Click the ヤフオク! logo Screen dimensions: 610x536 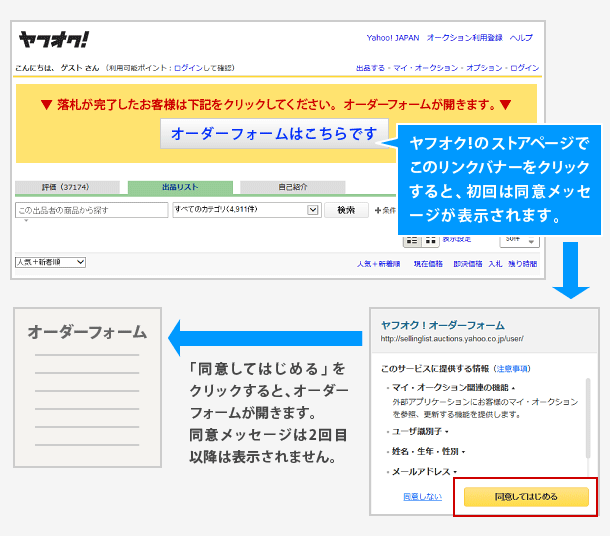pyautogui.click(x=54, y=39)
